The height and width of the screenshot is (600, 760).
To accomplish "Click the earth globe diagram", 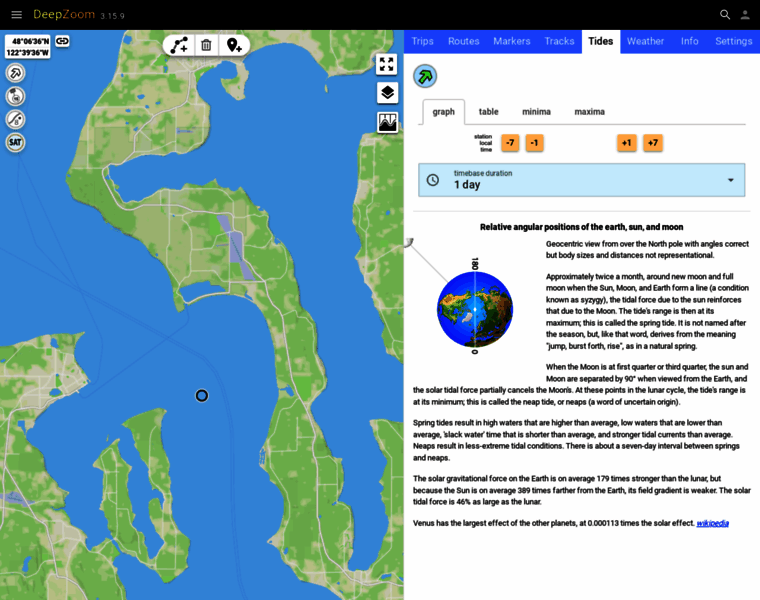I will point(475,309).
